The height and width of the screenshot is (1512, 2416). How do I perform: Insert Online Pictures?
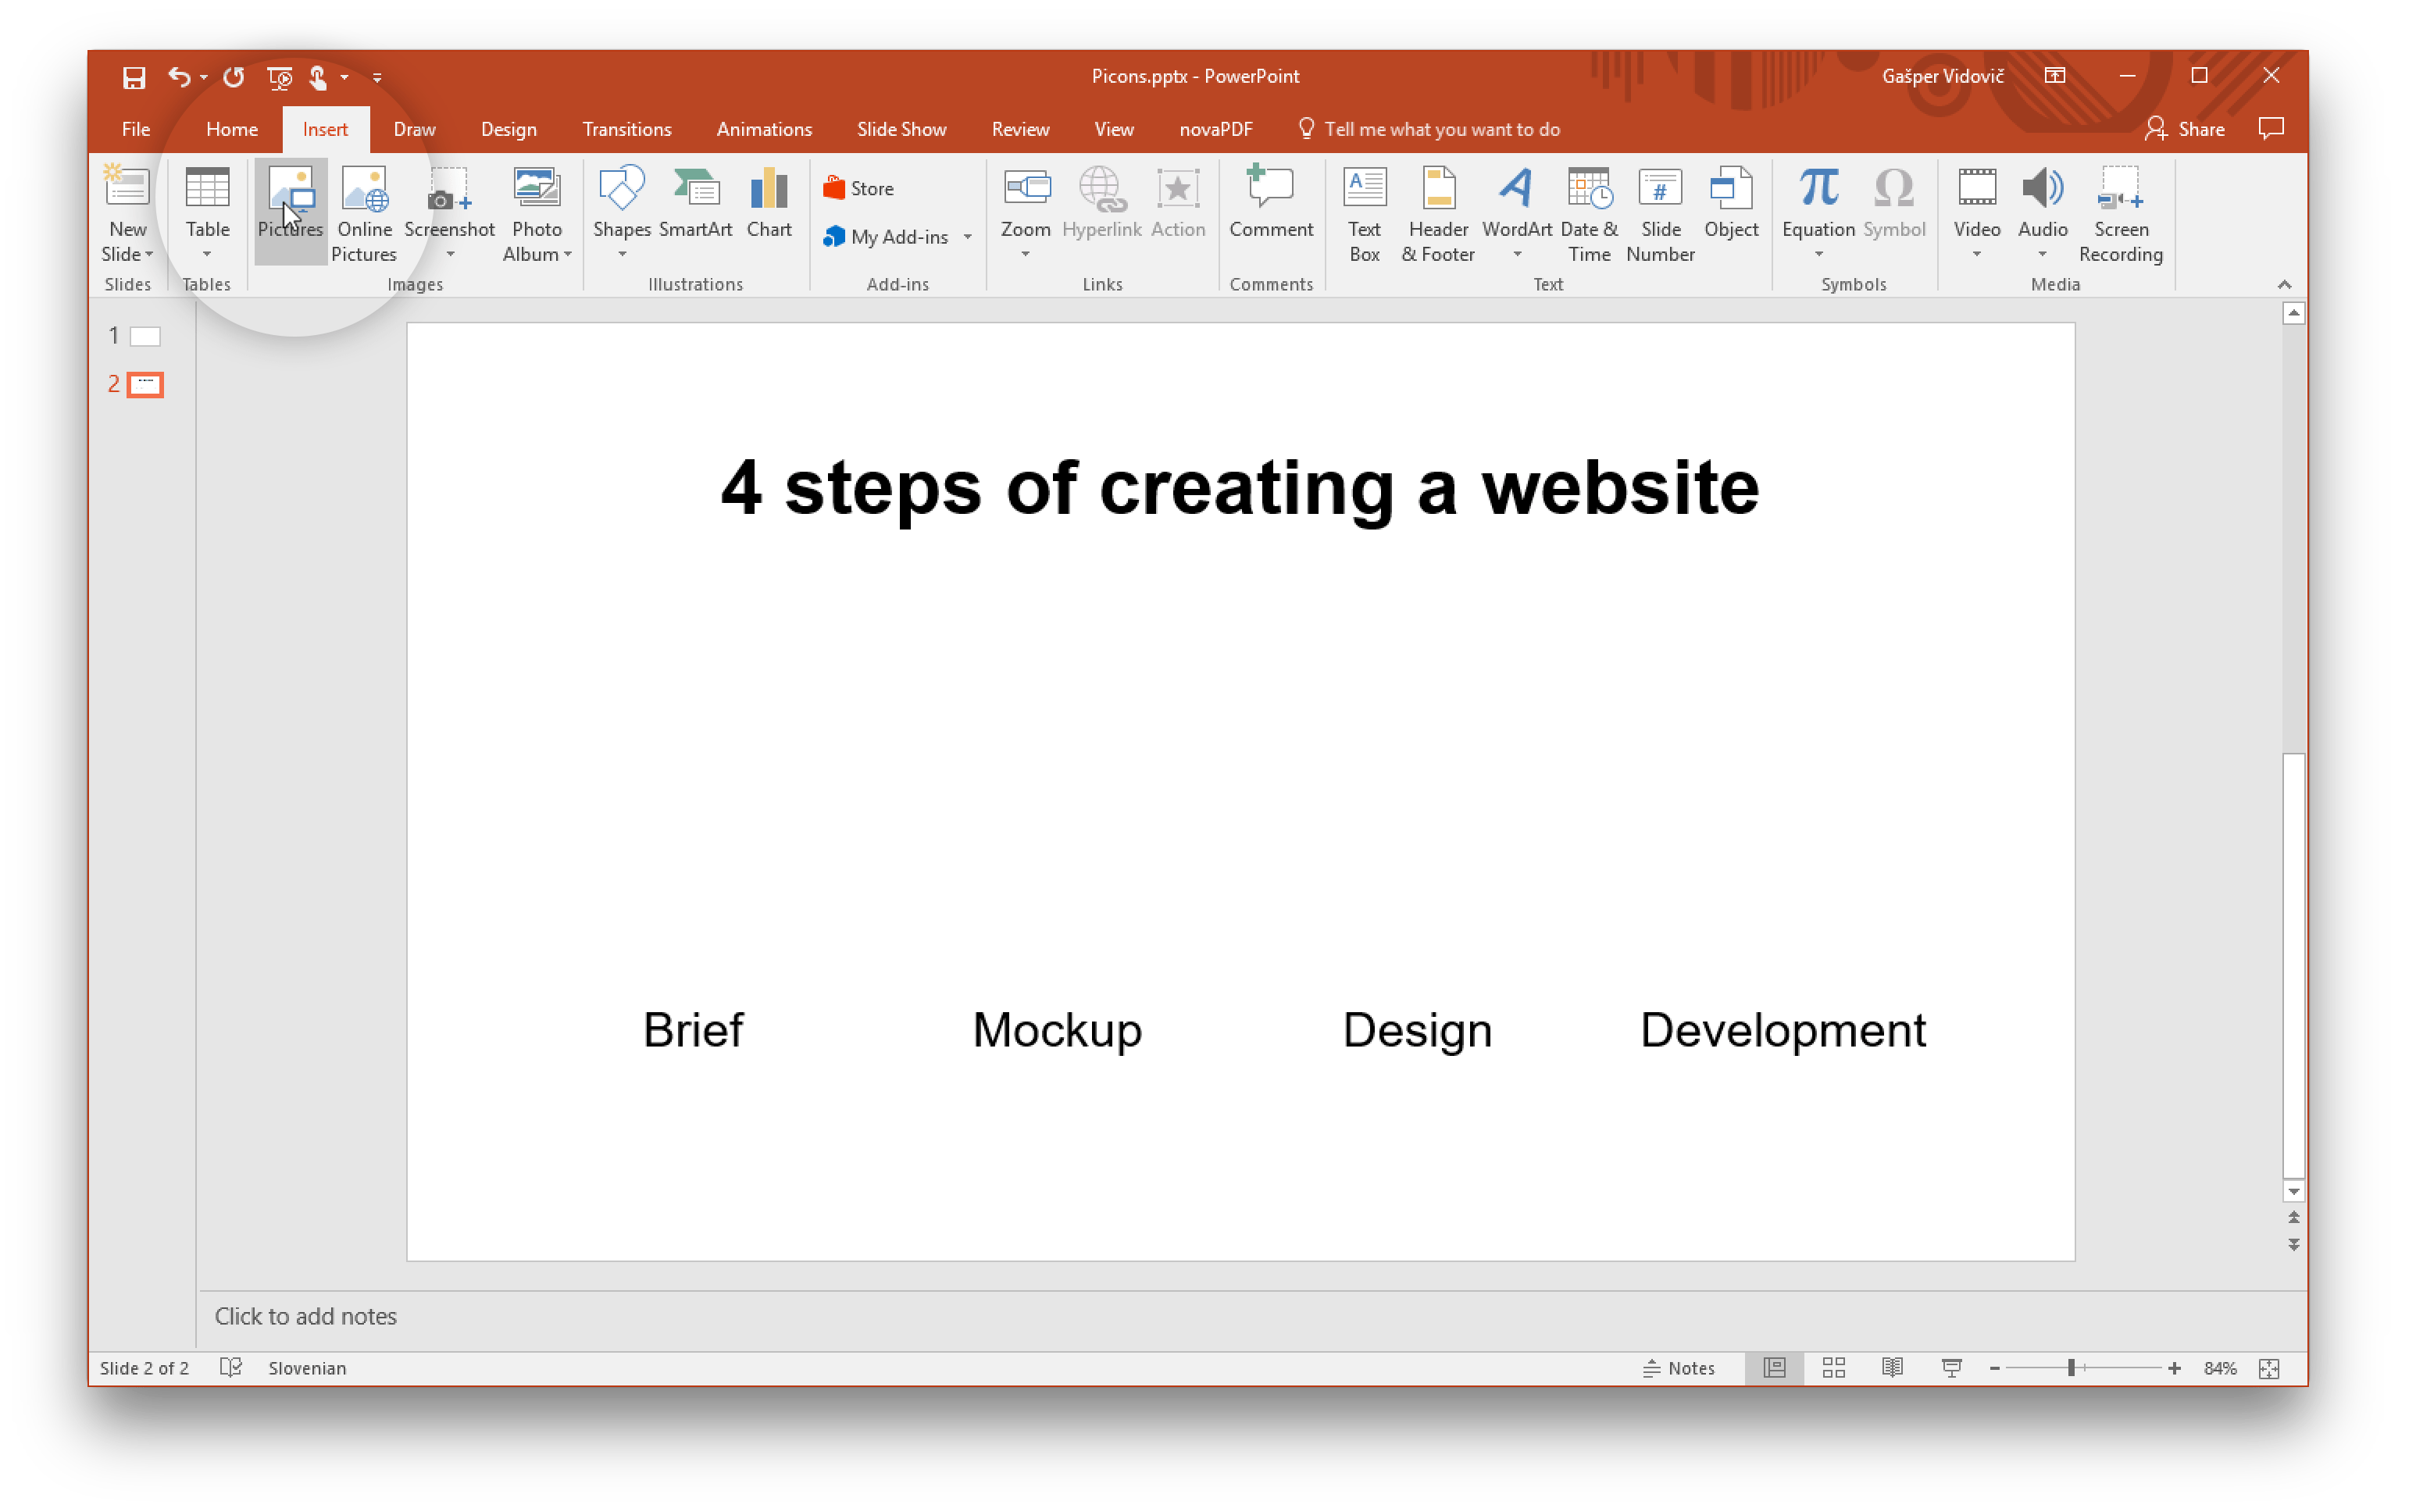[364, 213]
